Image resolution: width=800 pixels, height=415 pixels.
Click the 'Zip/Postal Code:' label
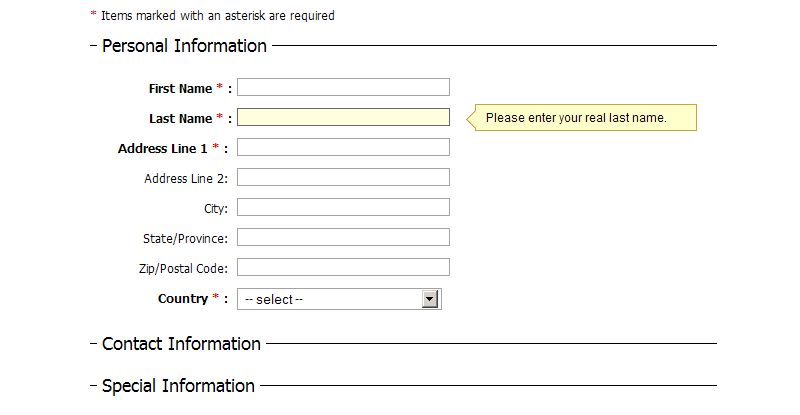183,269
